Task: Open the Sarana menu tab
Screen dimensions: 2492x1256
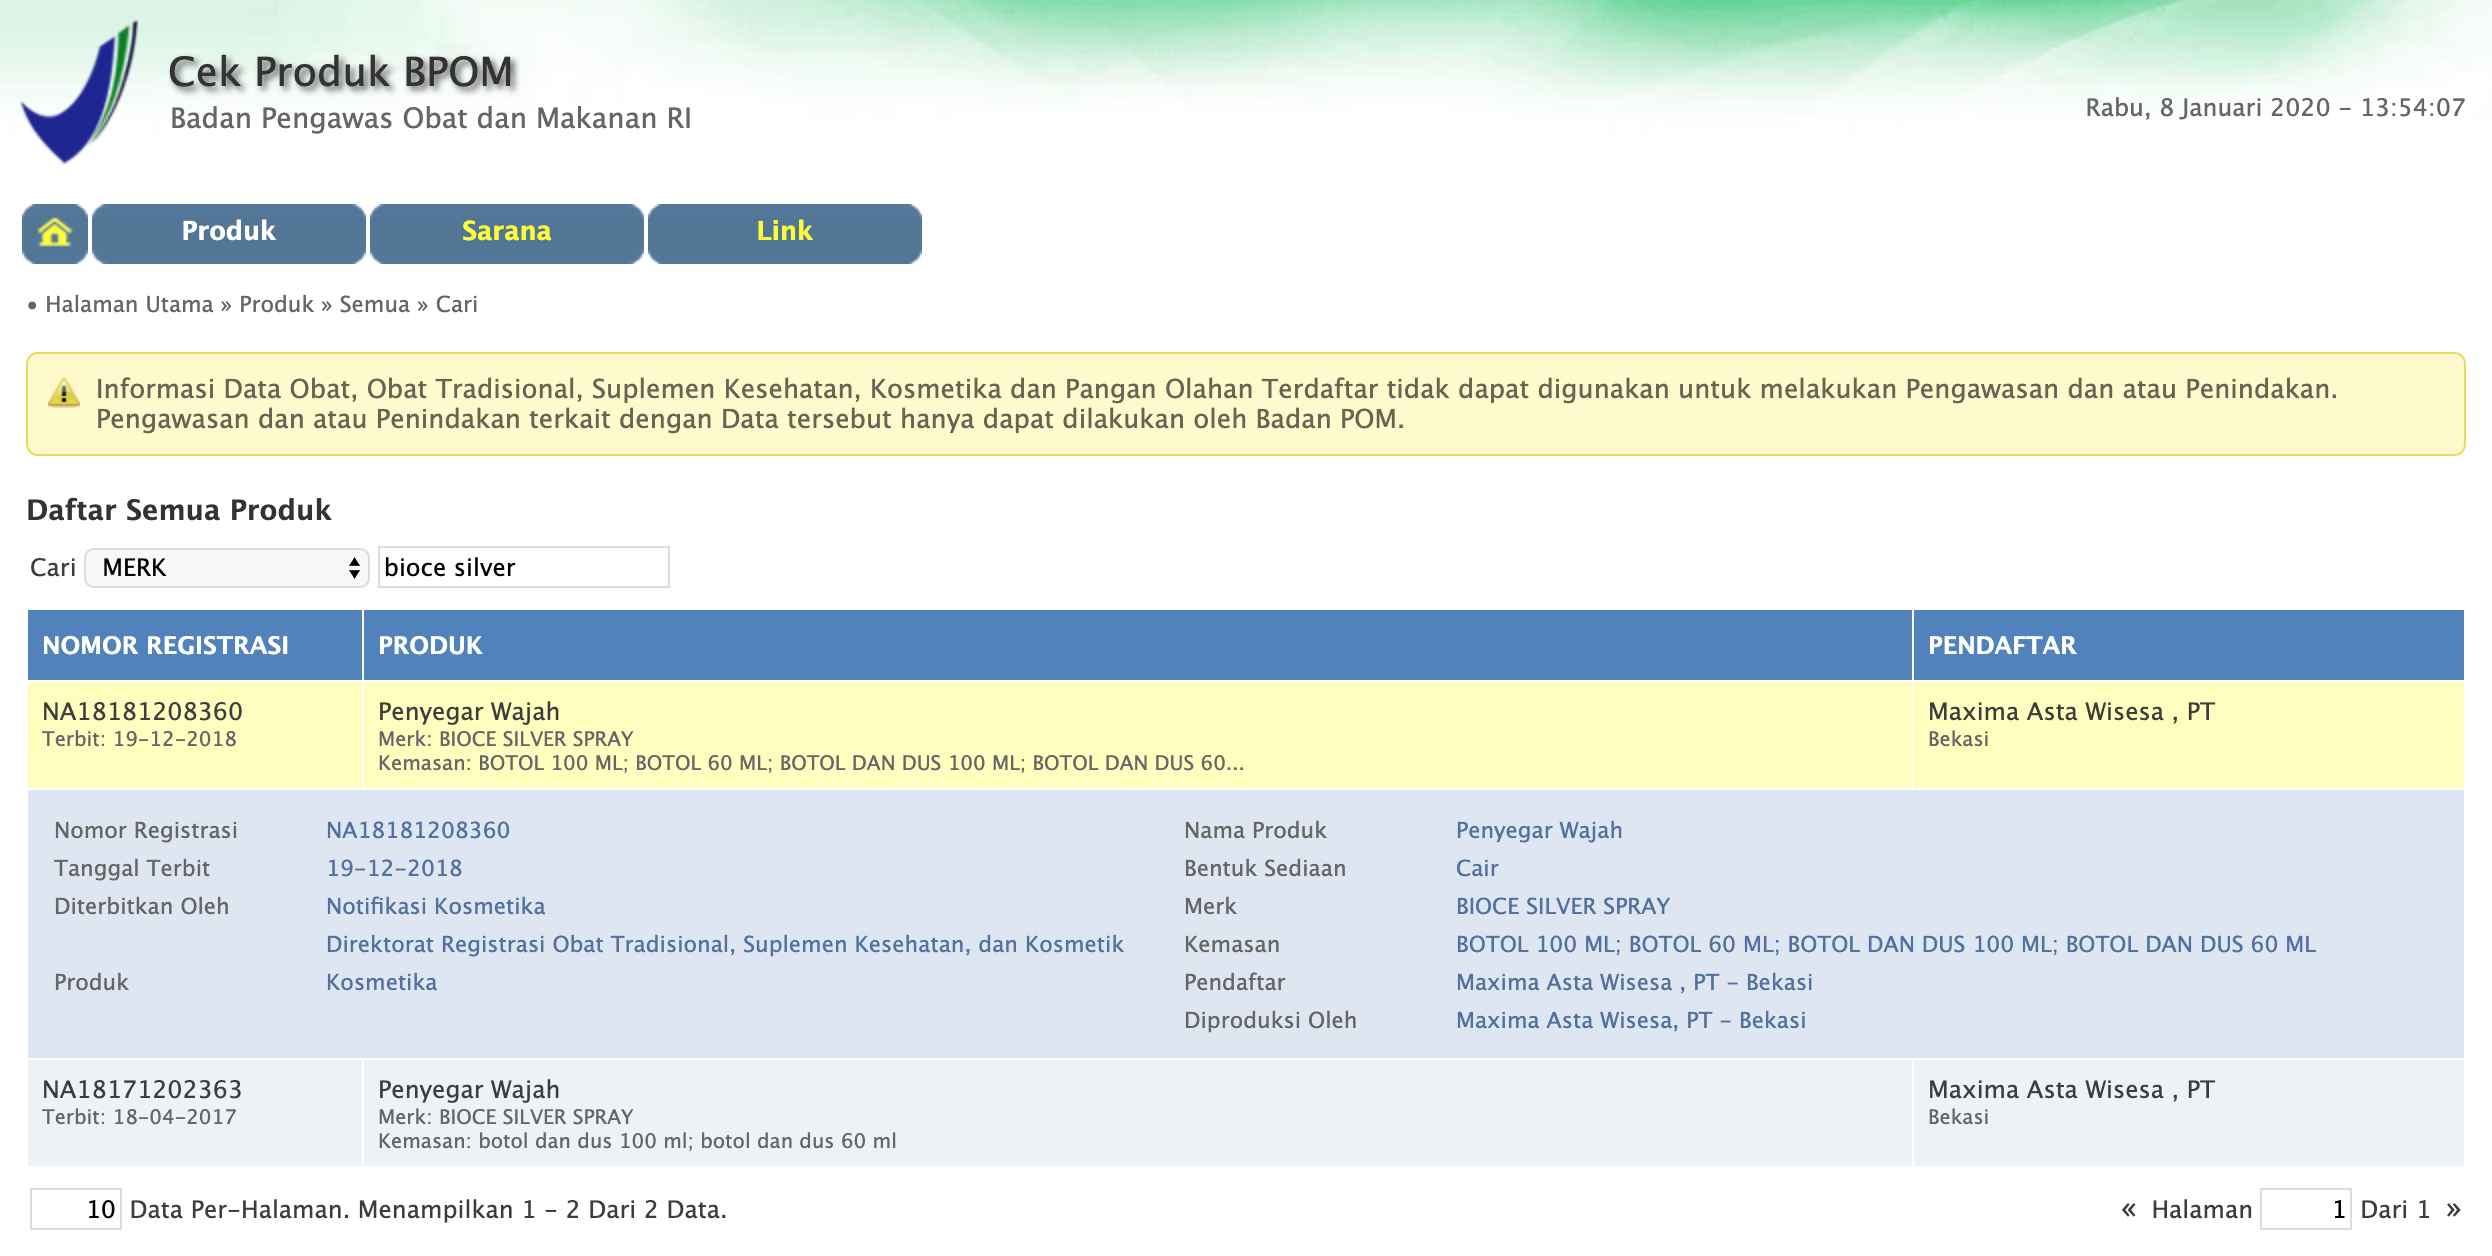Action: pyautogui.click(x=506, y=233)
